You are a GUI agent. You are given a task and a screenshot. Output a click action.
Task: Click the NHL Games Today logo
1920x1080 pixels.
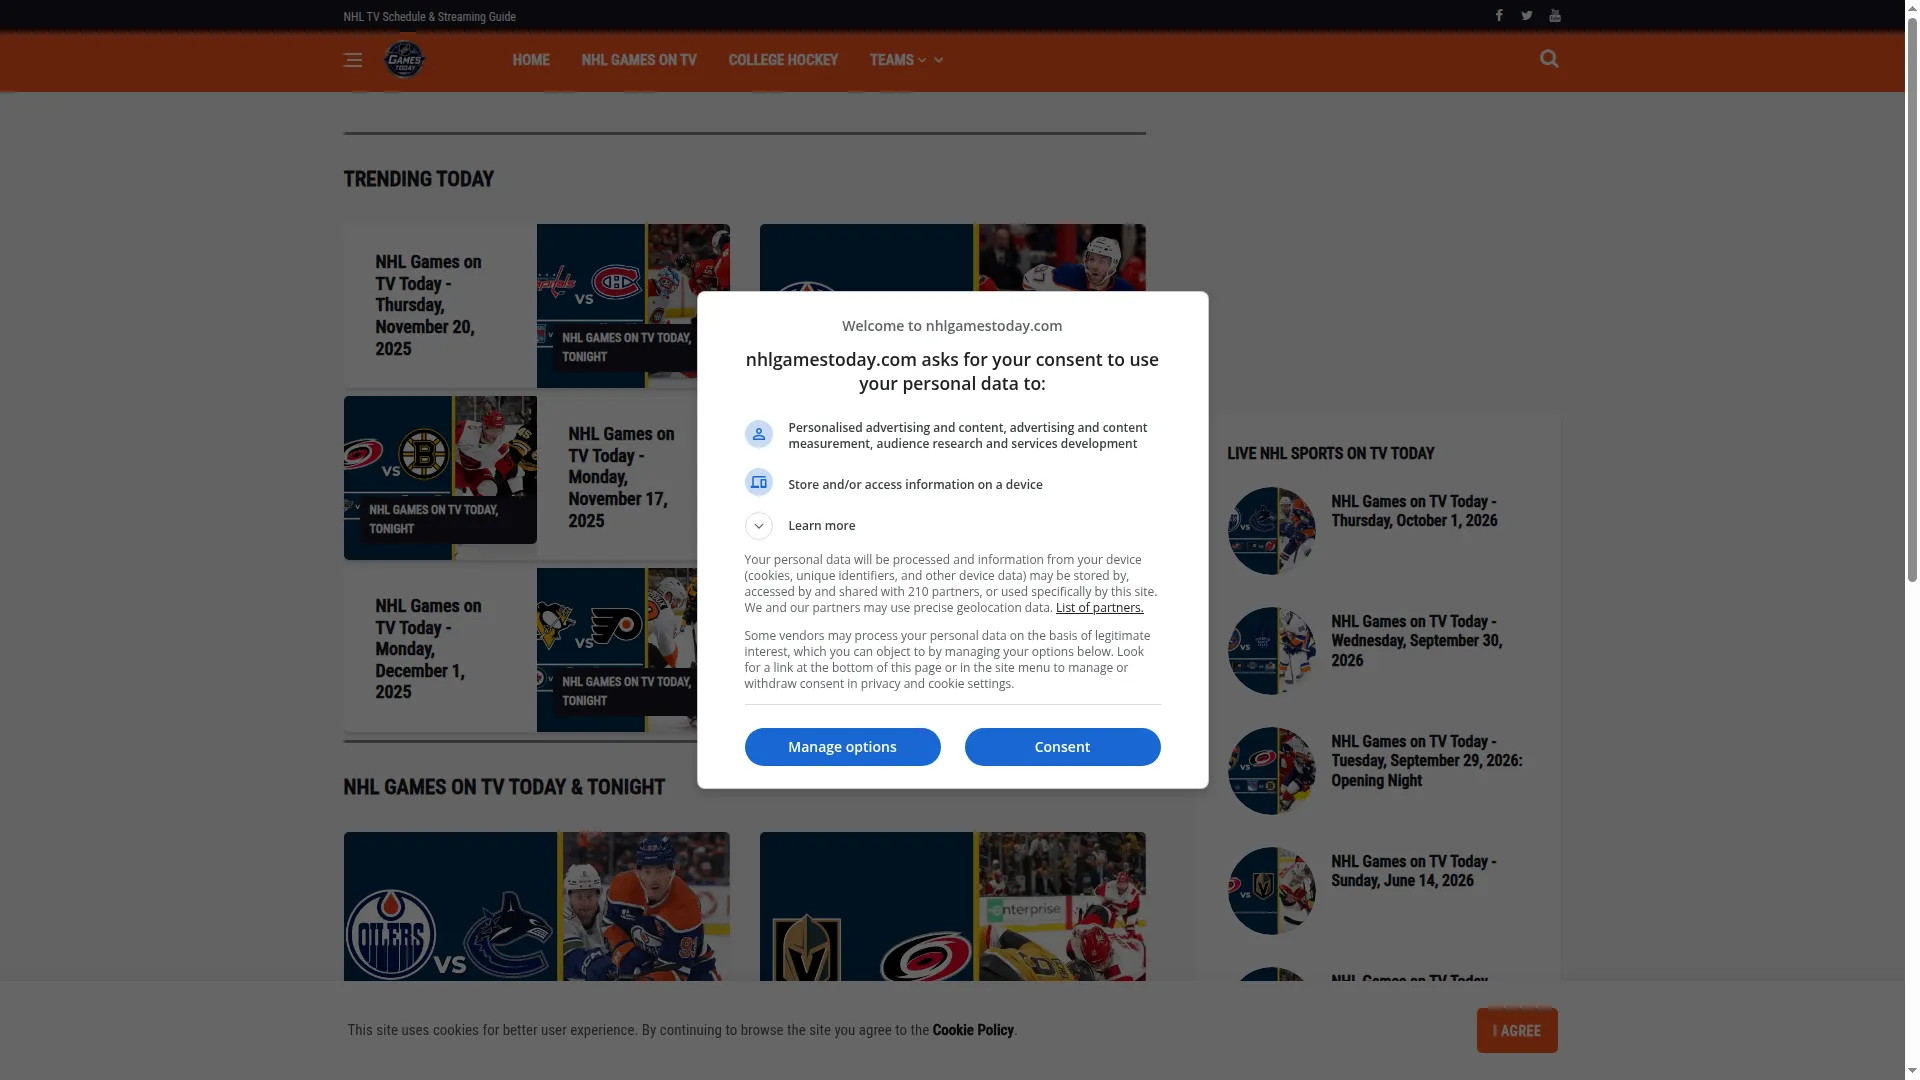click(405, 59)
